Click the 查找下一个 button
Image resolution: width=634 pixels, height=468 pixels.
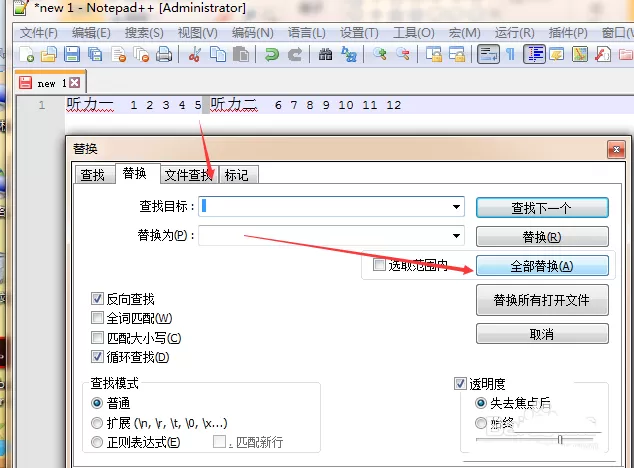pyautogui.click(x=542, y=208)
